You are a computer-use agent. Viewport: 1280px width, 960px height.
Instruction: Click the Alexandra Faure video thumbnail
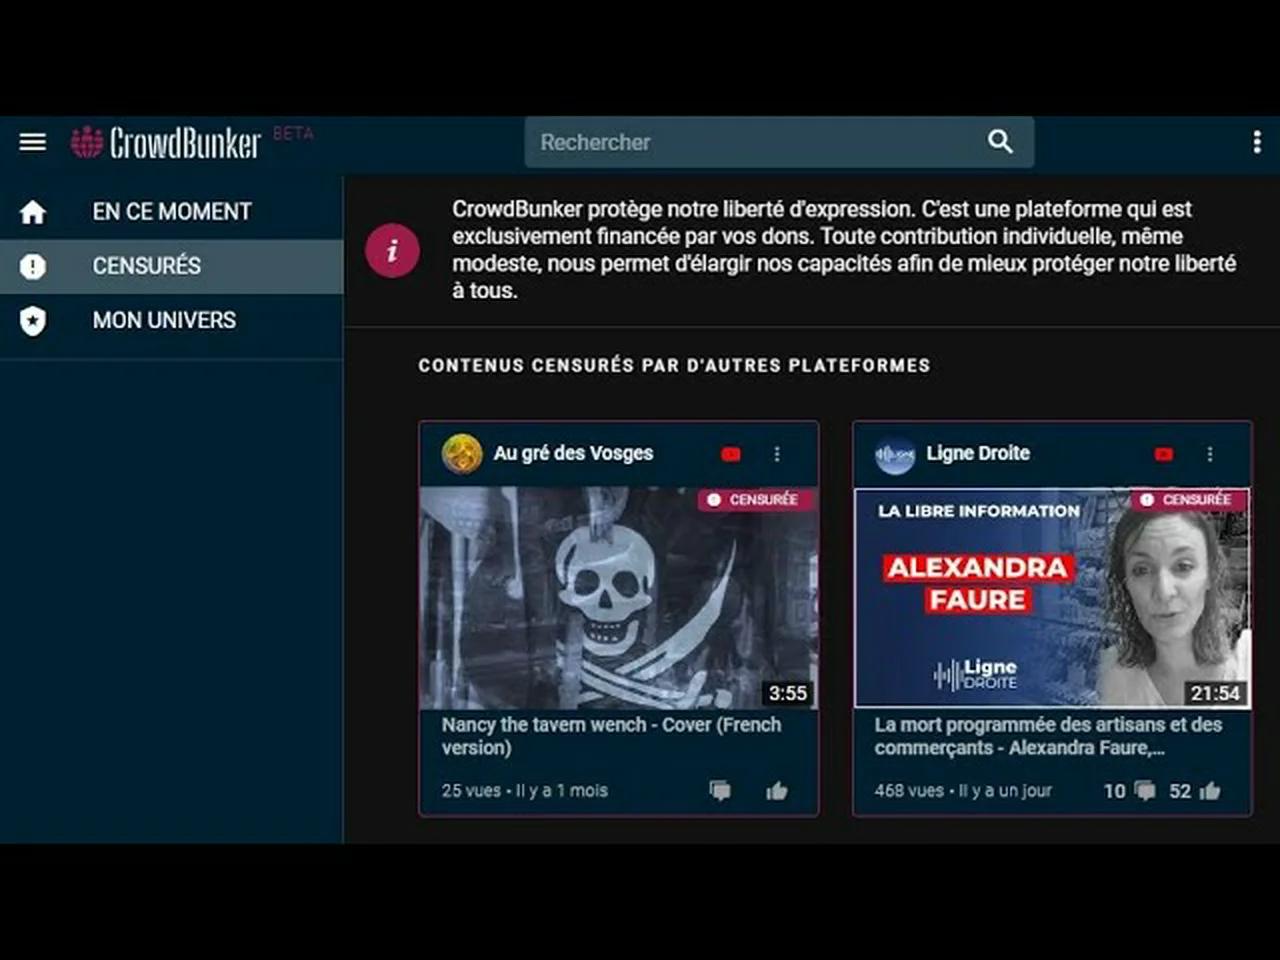click(1052, 597)
